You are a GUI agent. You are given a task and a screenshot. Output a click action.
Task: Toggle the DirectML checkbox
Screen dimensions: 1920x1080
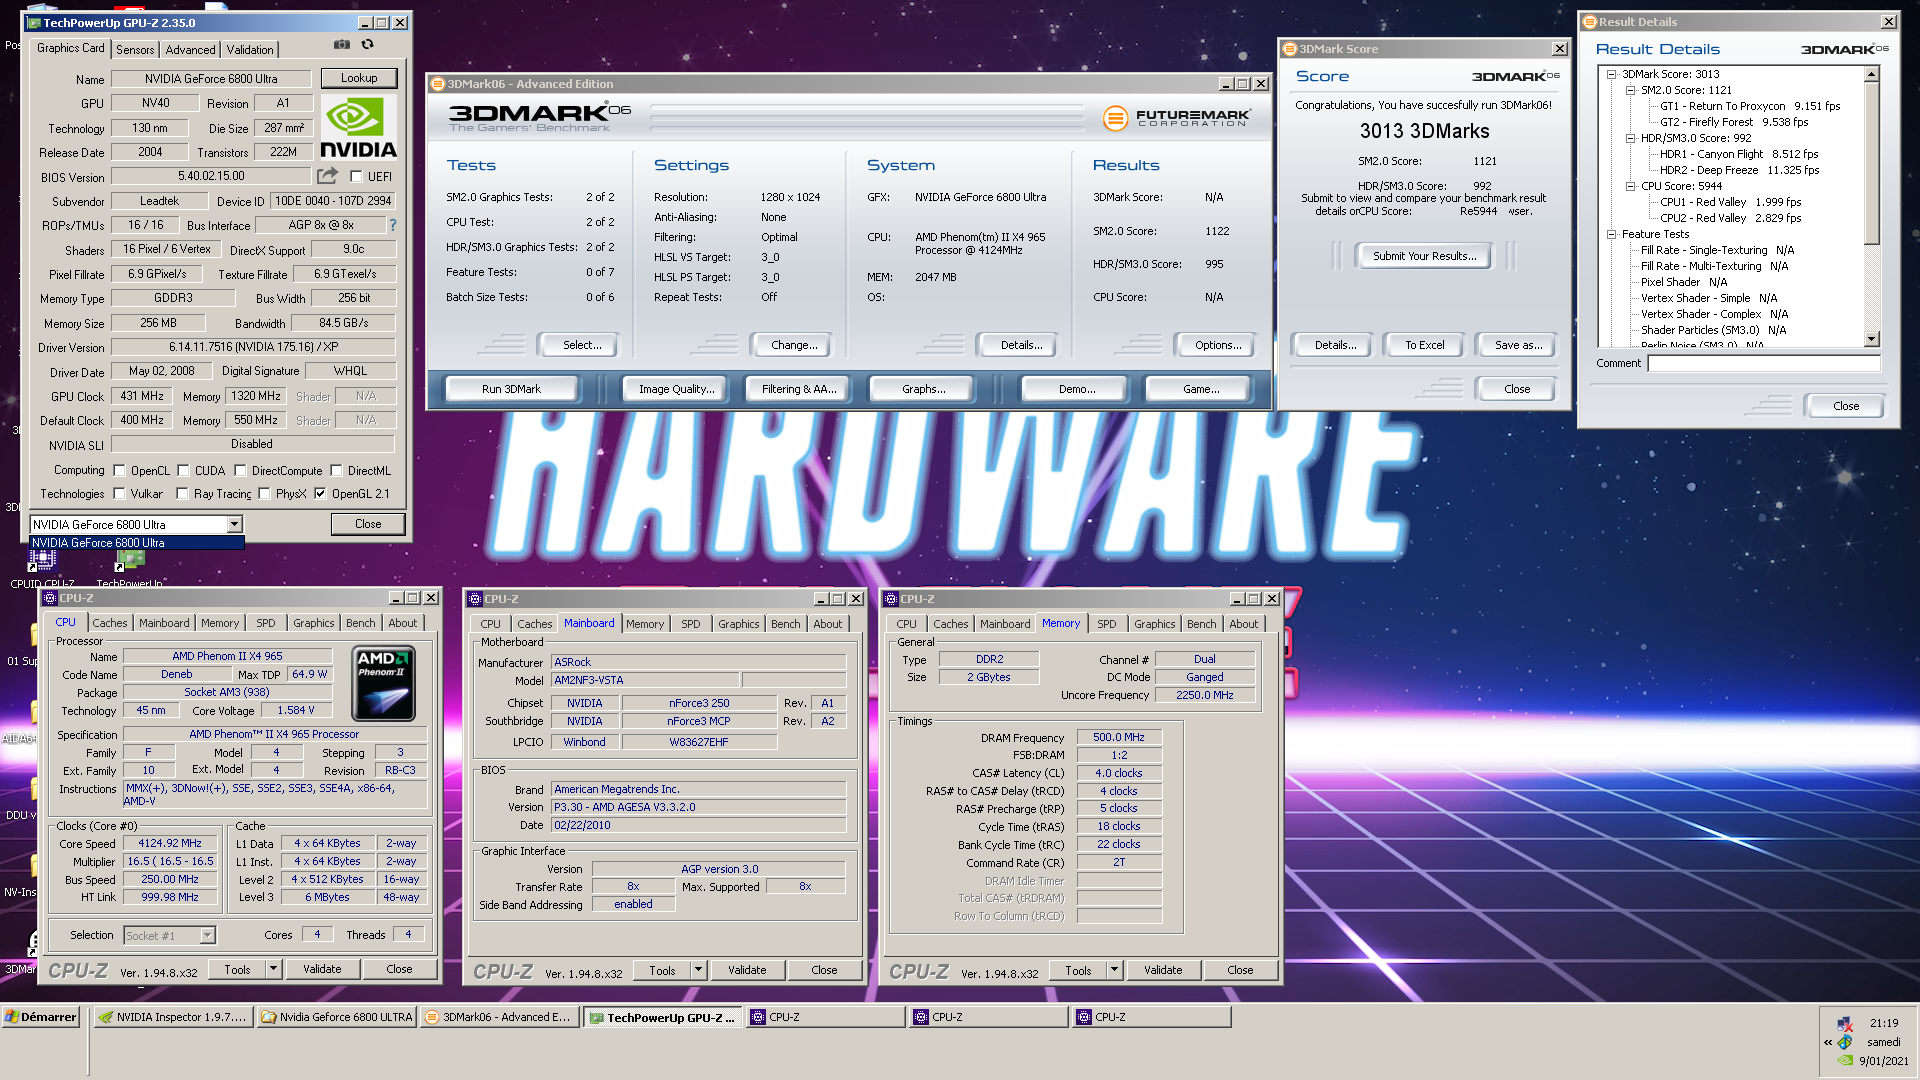tap(337, 471)
